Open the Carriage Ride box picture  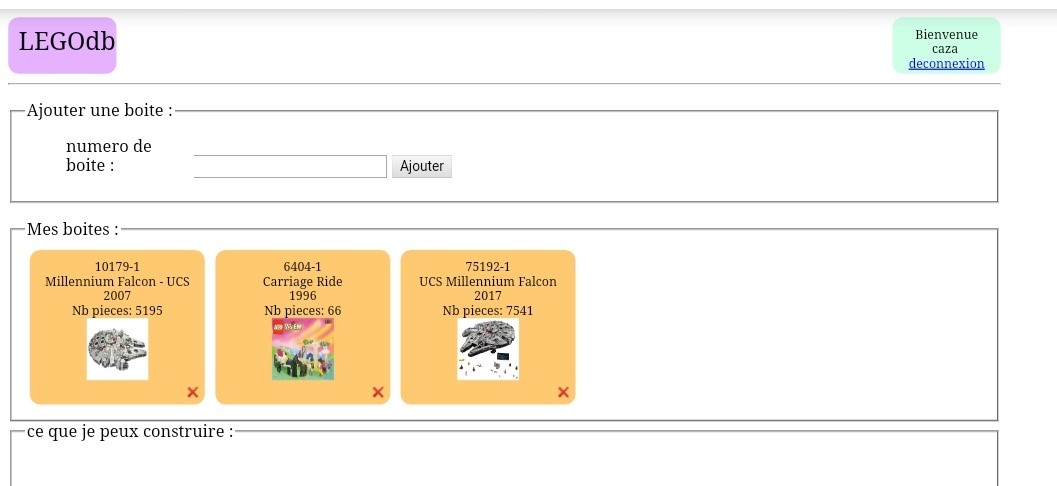click(303, 349)
